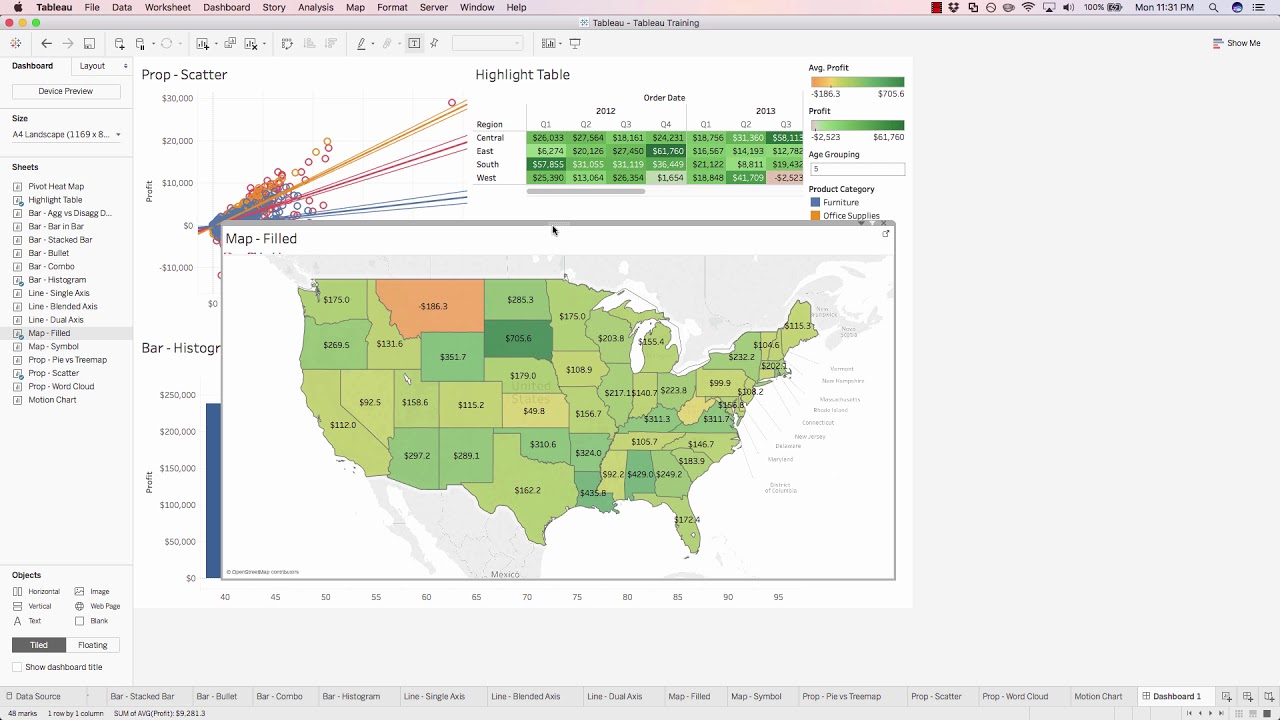Click the highlight pen icon
Screen dimensions: 1280x720
tap(361, 43)
